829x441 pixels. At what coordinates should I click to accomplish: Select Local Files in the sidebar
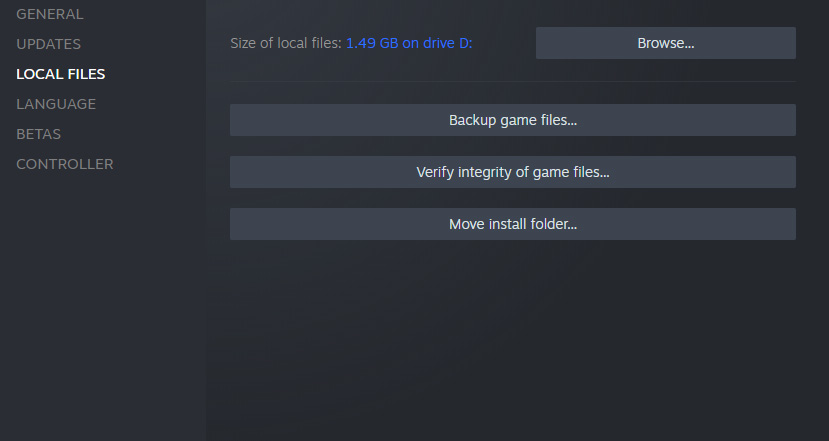click(x=61, y=74)
